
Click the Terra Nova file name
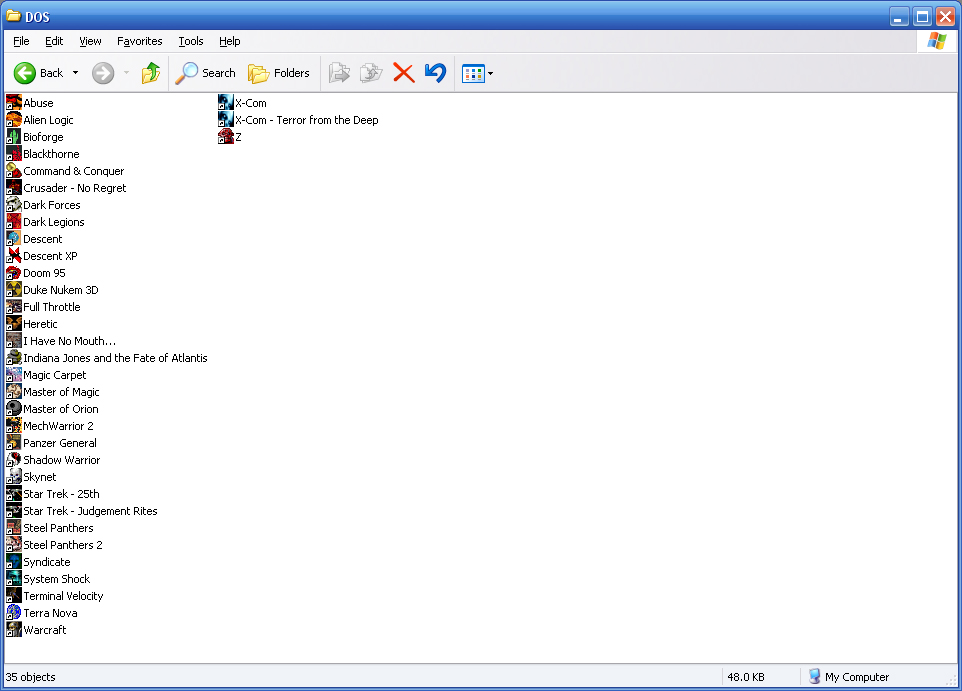click(50, 613)
